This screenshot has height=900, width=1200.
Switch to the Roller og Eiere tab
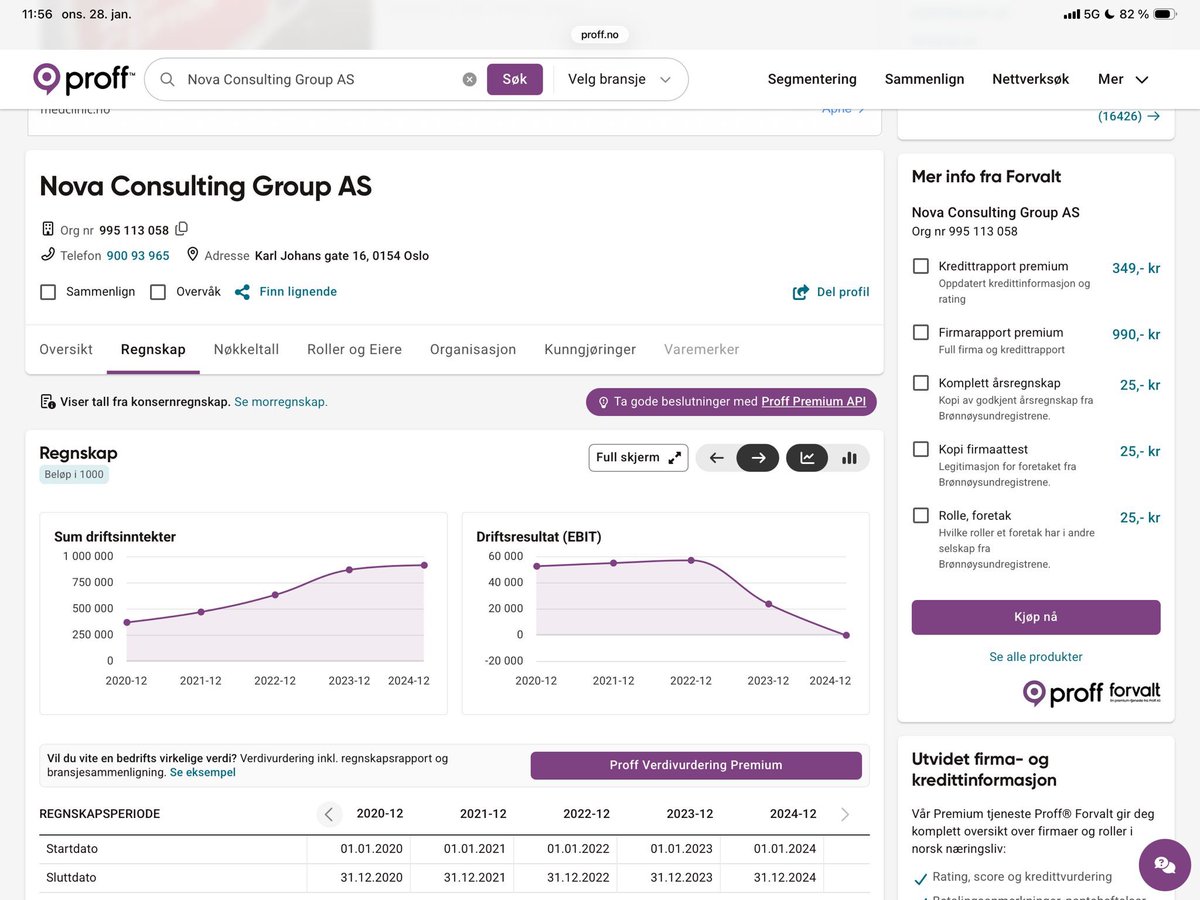[x=354, y=349]
